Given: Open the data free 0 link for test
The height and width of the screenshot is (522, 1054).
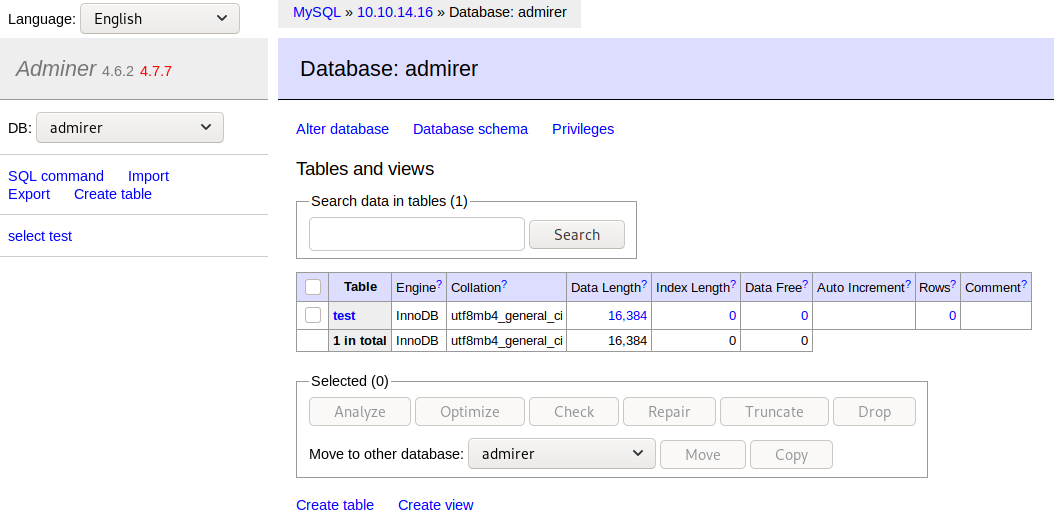Looking at the screenshot, I should [805, 316].
